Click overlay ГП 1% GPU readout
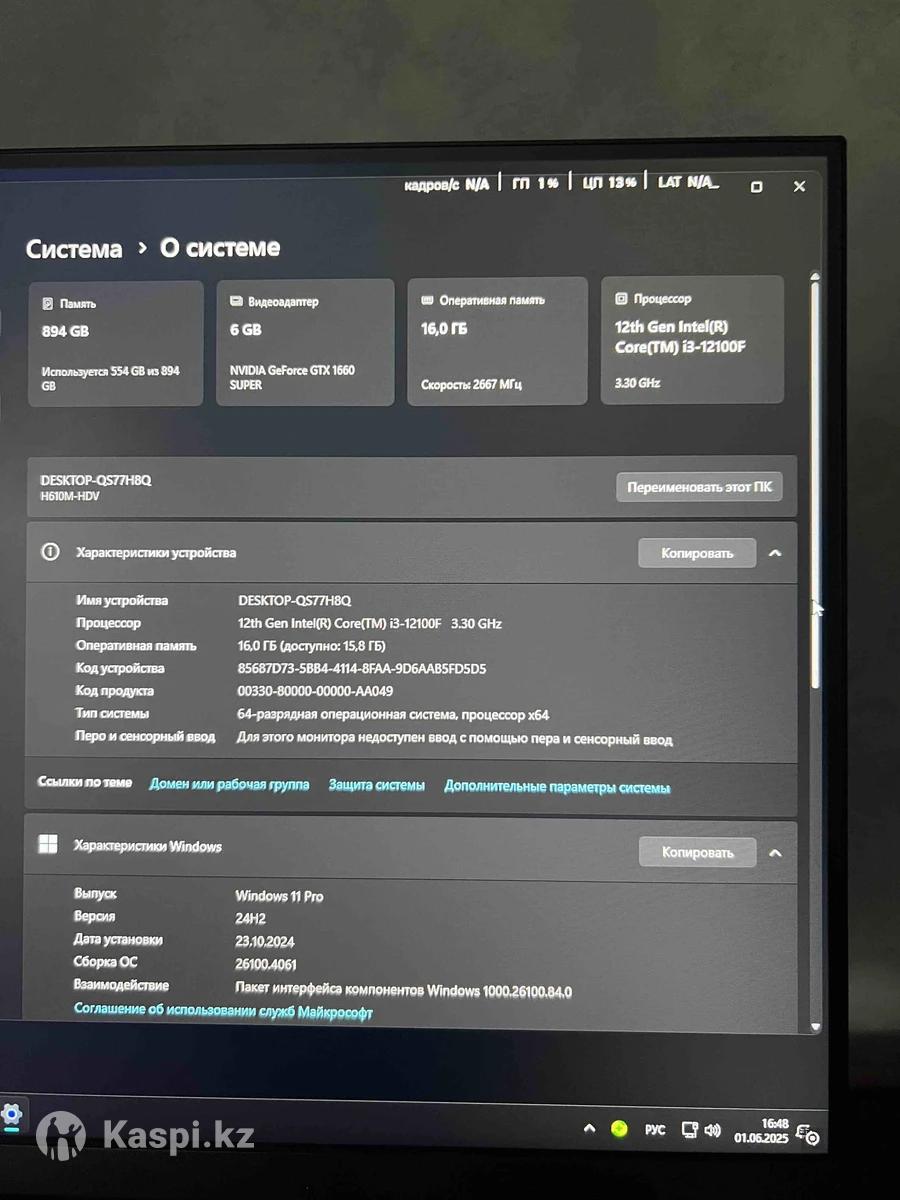Image resolution: width=900 pixels, height=1200 pixels. [535, 183]
